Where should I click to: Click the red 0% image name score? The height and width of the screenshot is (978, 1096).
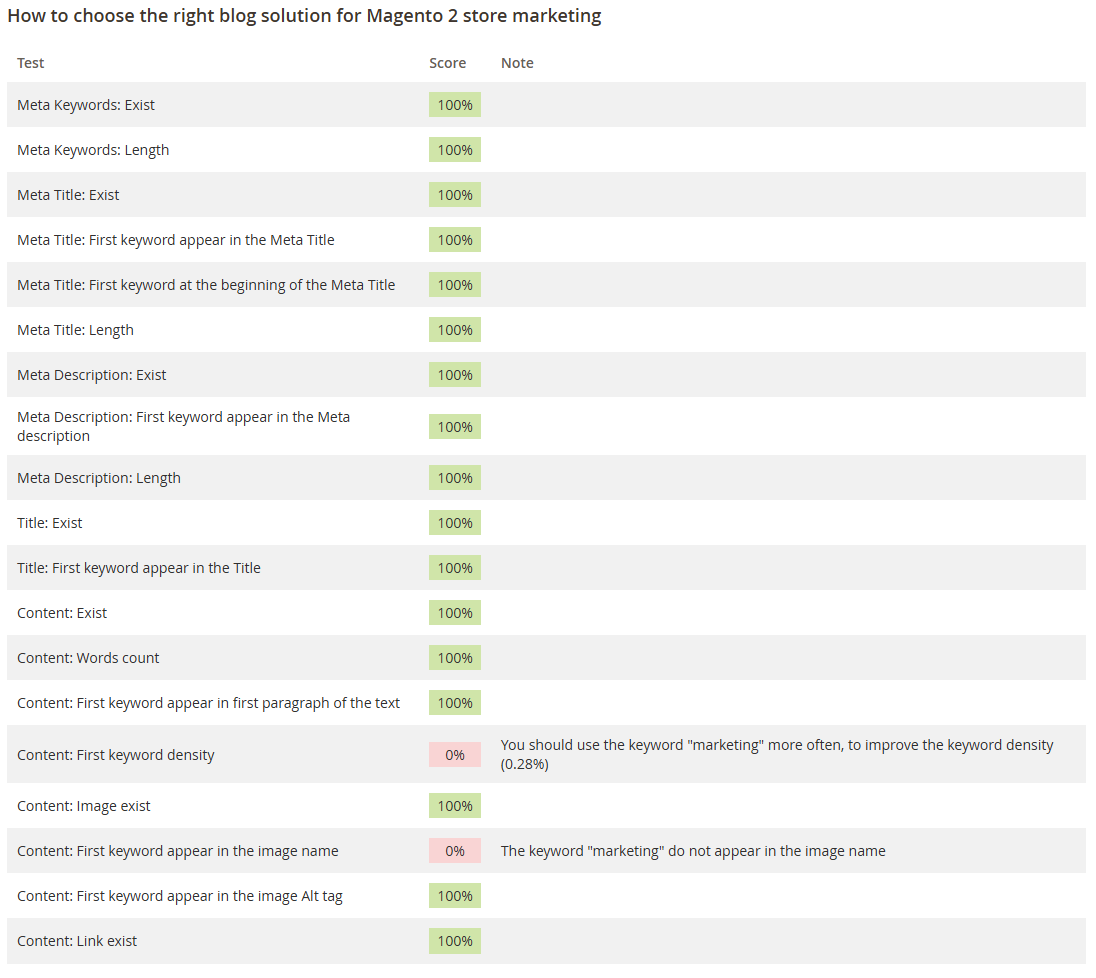click(x=455, y=851)
